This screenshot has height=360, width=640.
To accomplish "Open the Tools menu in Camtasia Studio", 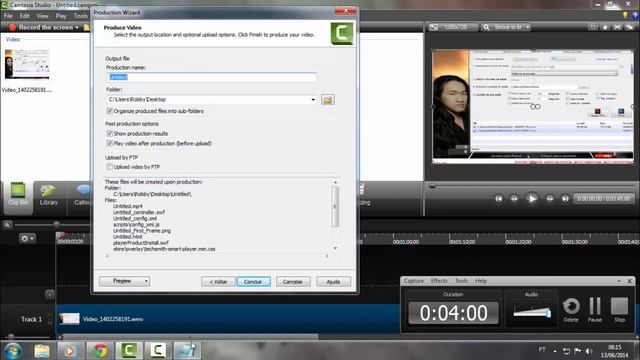I will (x=80, y=16).
